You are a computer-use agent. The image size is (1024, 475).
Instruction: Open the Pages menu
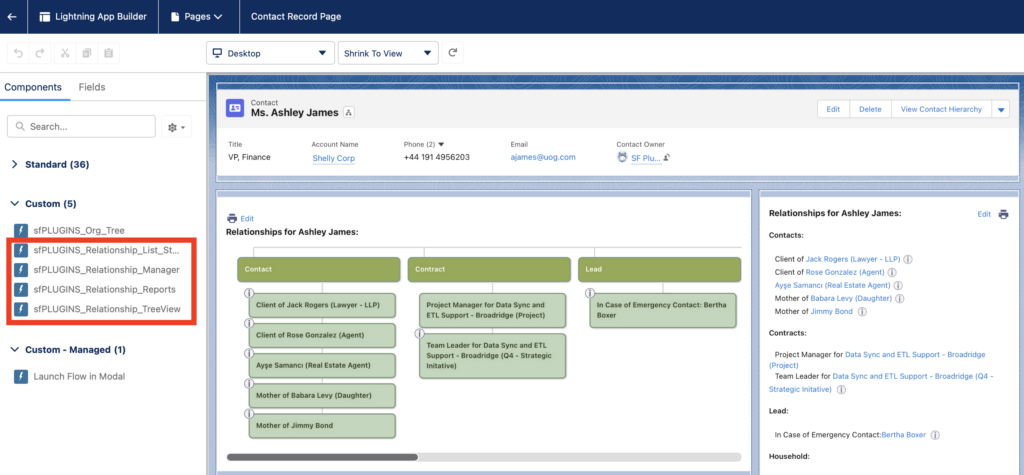coord(197,17)
